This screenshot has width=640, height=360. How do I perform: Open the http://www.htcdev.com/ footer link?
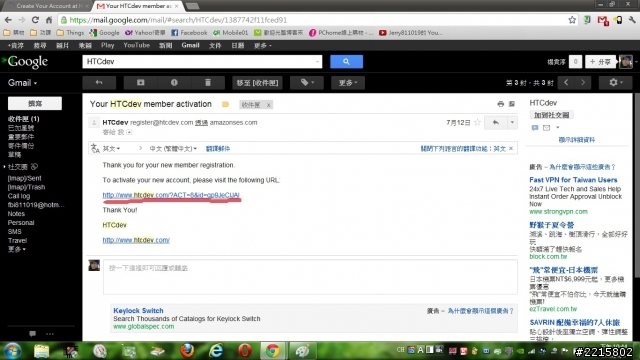(x=136, y=240)
